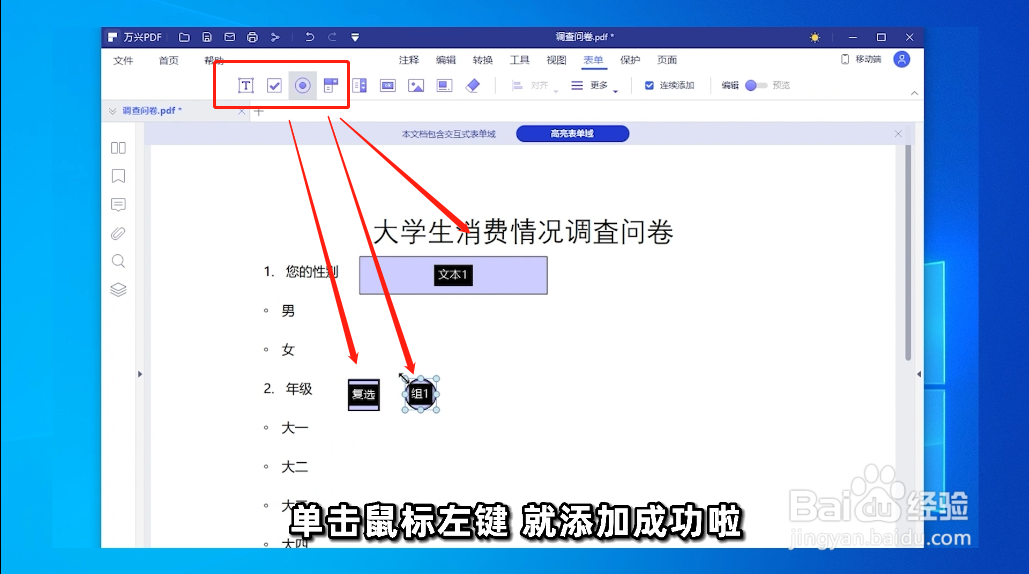Click the 男 option text
The height and width of the screenshot is (574, 1029).
pos(288,311)
